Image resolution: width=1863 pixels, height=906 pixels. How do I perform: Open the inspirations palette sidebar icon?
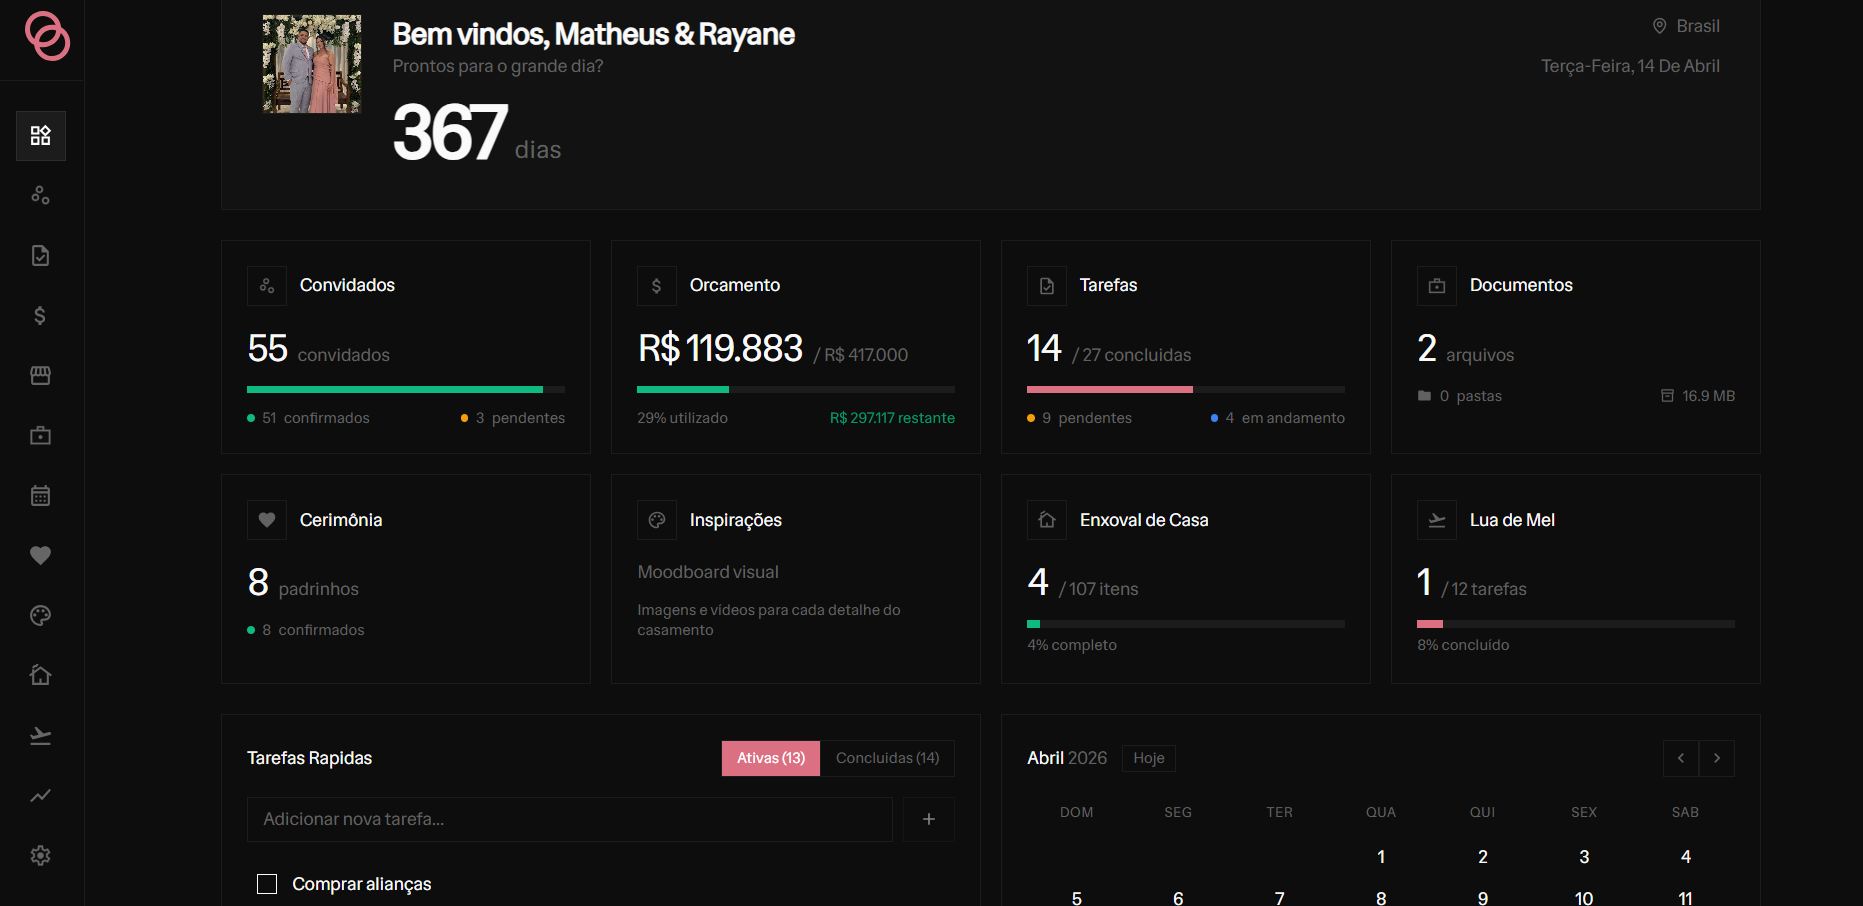41,615
